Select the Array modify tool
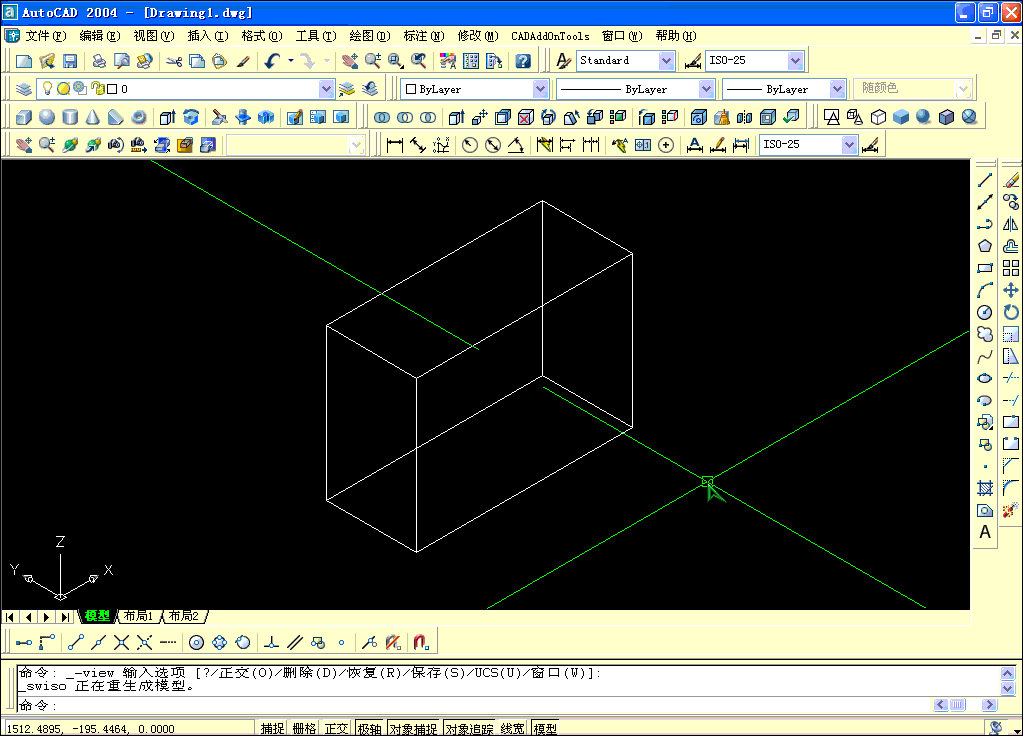This screenshot has width=1023, height=736. pos(1011,268)
